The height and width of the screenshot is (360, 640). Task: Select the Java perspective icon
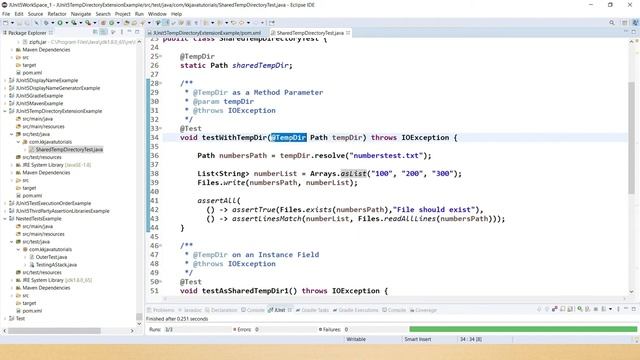pyautogui.click(x=635, y=23)
